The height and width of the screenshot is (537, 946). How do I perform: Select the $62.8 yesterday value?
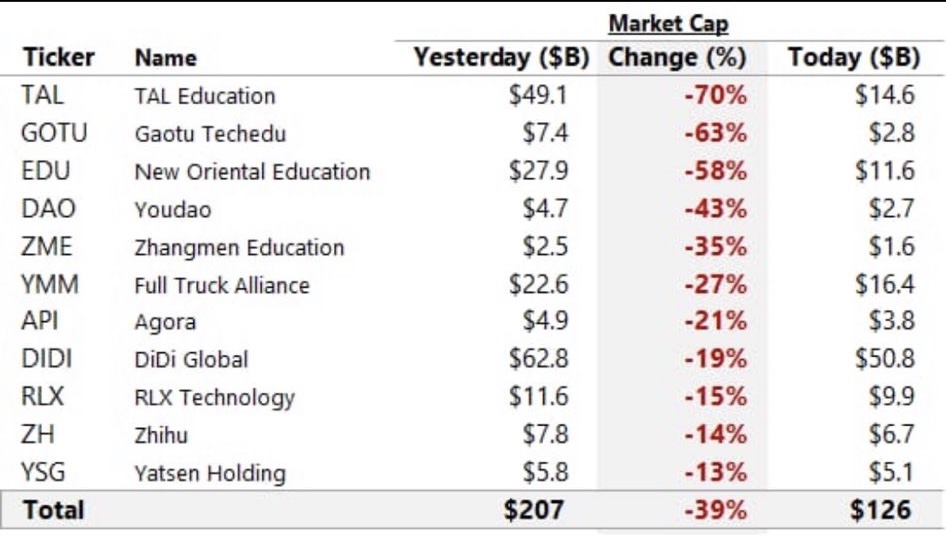click(x=538, y=359)
